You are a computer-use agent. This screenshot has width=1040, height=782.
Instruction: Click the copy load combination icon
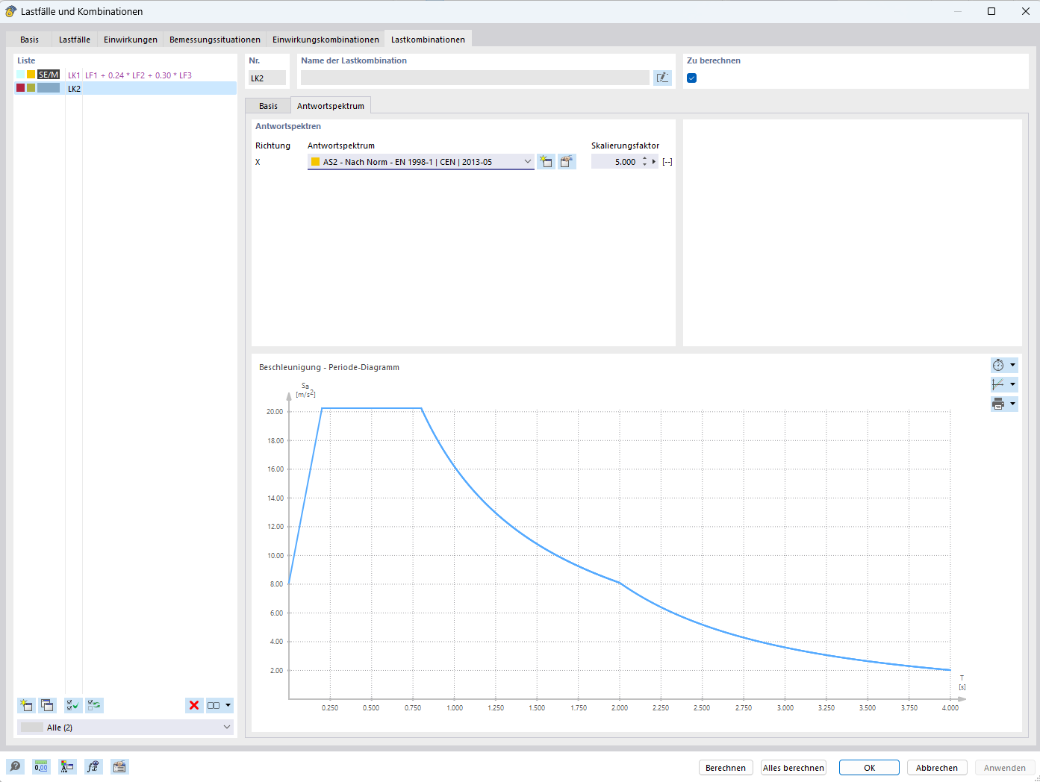point(47,705)
